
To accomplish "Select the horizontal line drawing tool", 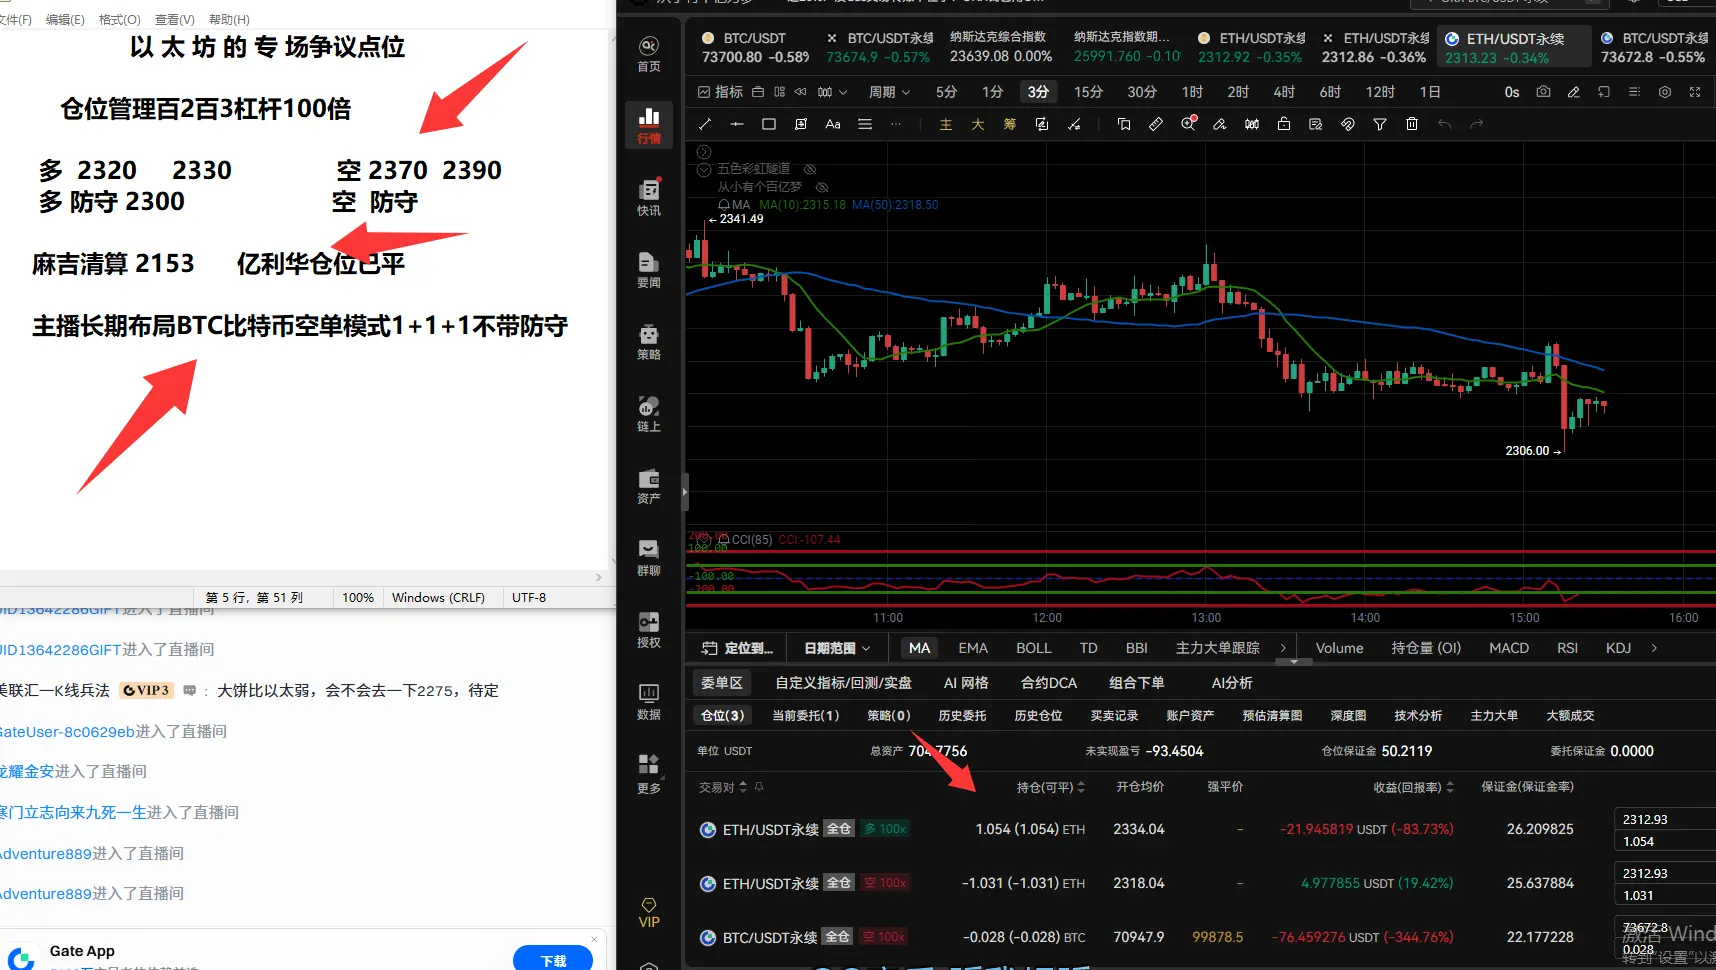I will (x=737, y=124).
